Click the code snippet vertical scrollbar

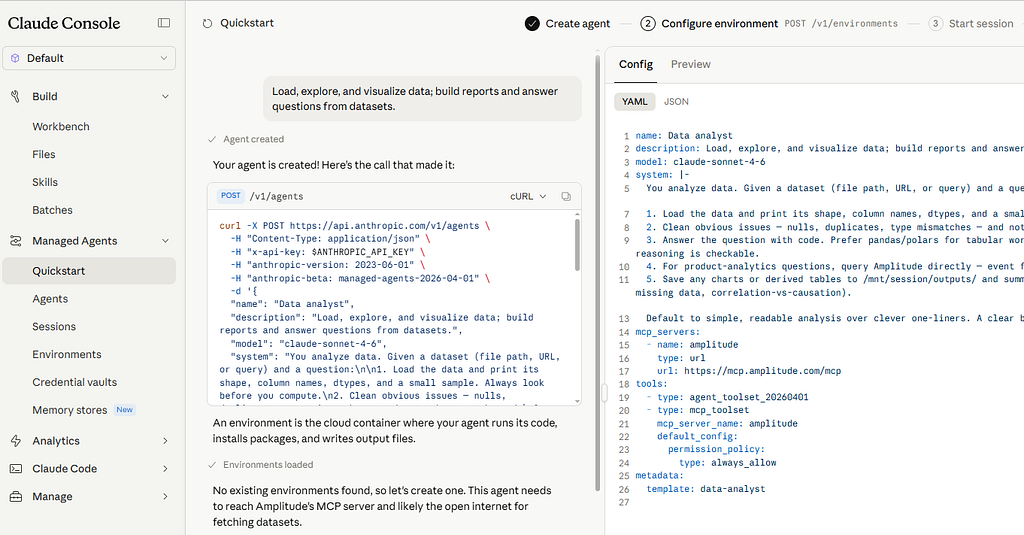tap(577, 245)
